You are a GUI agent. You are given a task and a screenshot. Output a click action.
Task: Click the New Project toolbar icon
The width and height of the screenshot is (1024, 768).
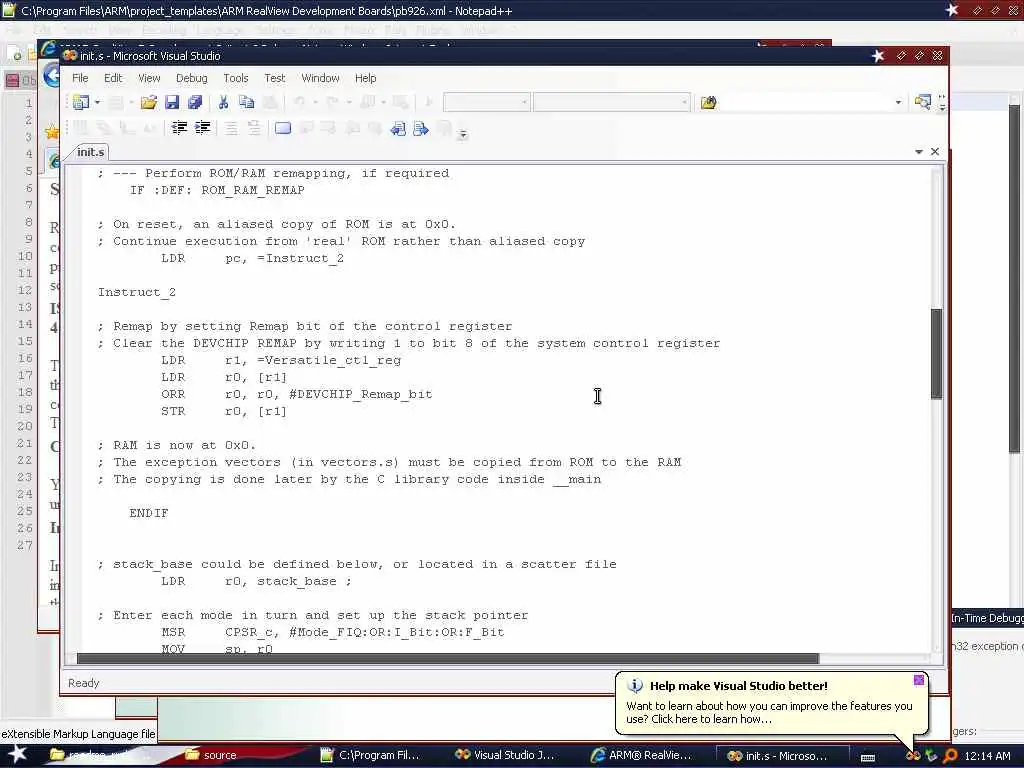pyautogui.click(x=81, y=103)
